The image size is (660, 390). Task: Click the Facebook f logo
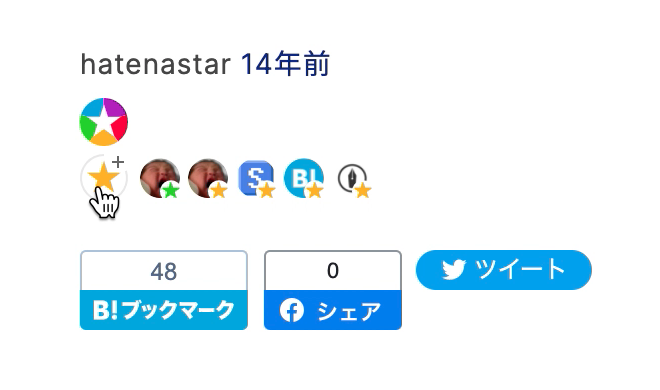(x=292, y=310)
